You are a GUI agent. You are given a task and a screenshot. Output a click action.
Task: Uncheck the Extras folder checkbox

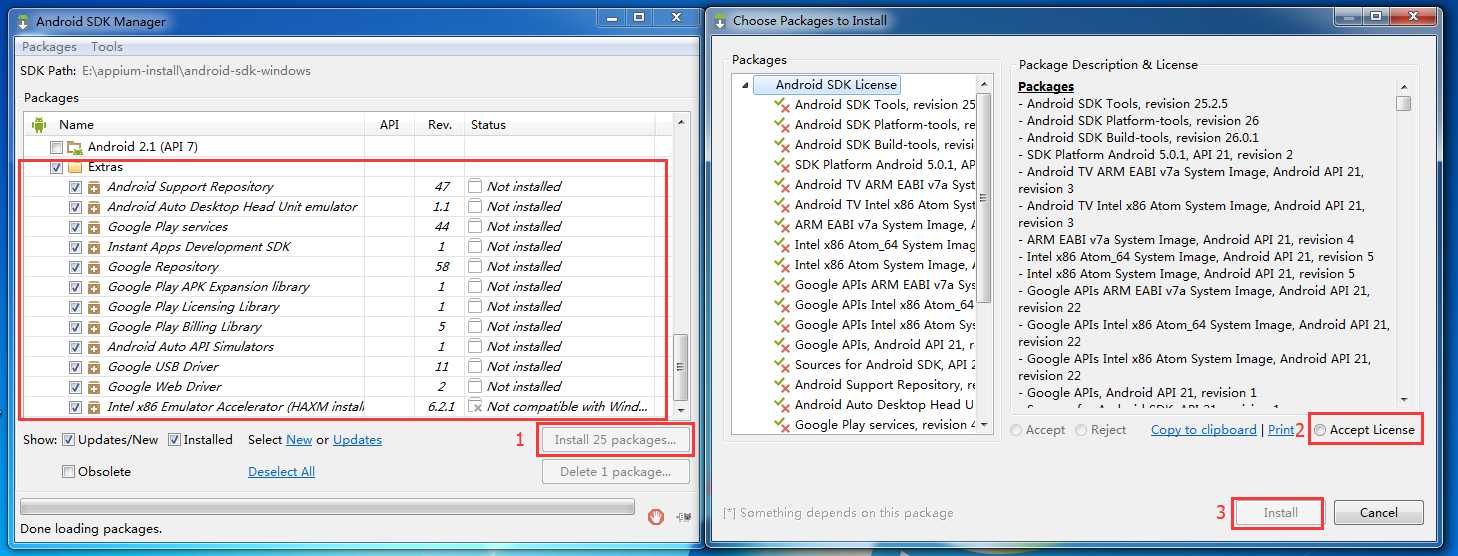coord(56,167)
